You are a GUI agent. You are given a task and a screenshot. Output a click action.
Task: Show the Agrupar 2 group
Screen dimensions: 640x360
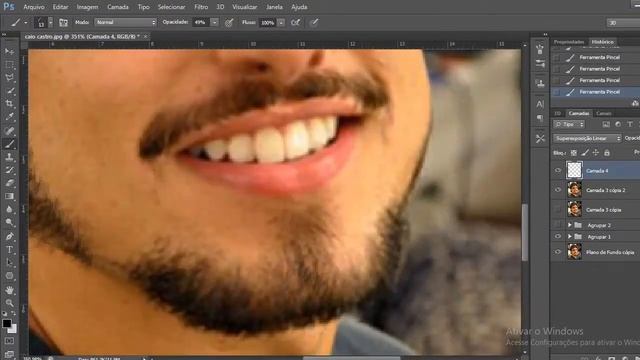[x=558, y=225]
